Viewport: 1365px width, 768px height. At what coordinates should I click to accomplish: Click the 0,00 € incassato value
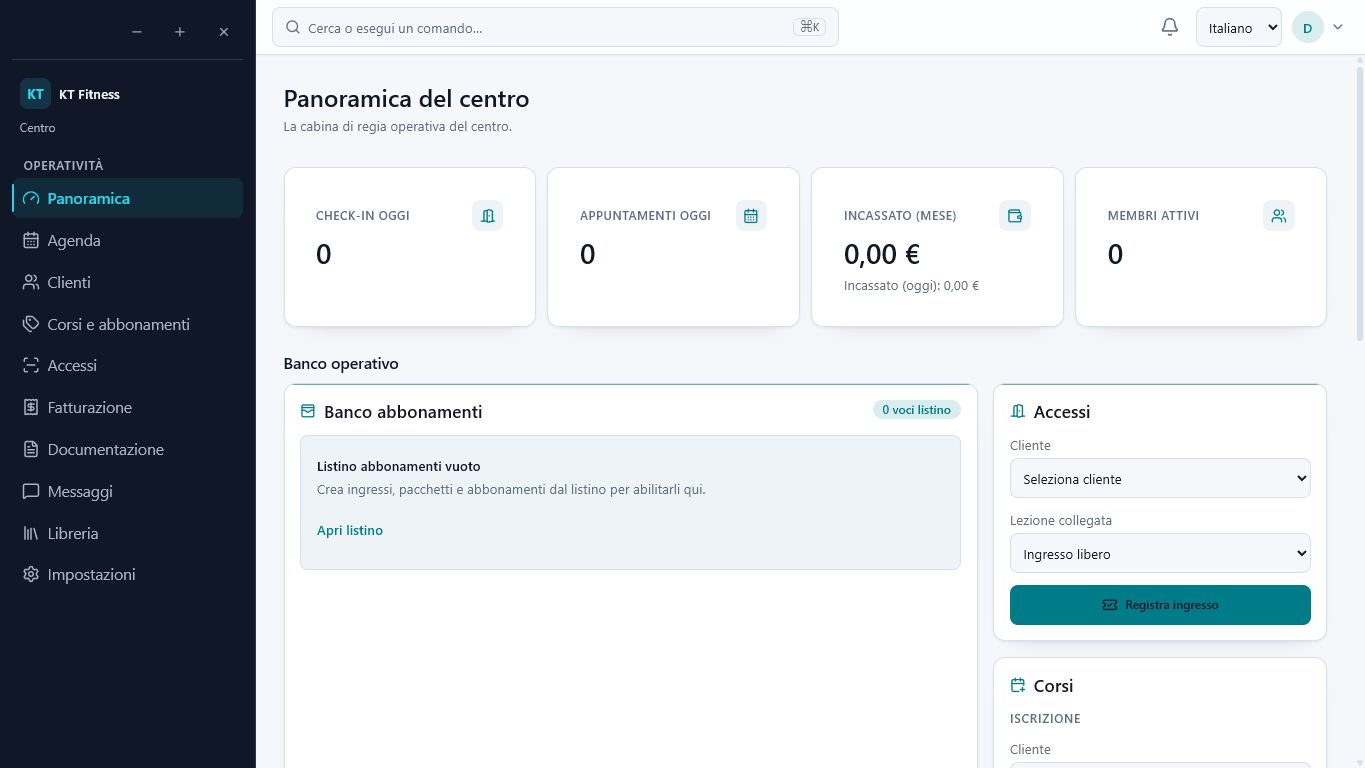click(882, 254)
